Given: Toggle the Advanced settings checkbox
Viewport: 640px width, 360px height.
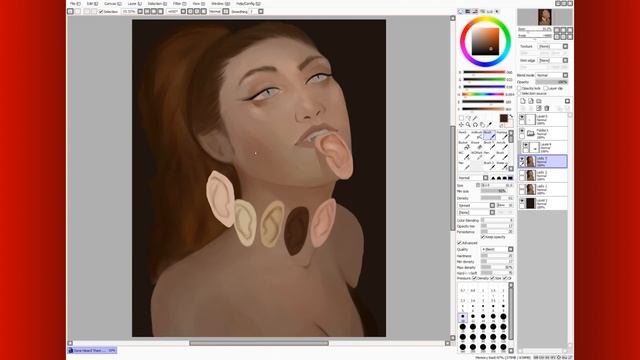Looking at the screenshot, I should tap(459, 243).
